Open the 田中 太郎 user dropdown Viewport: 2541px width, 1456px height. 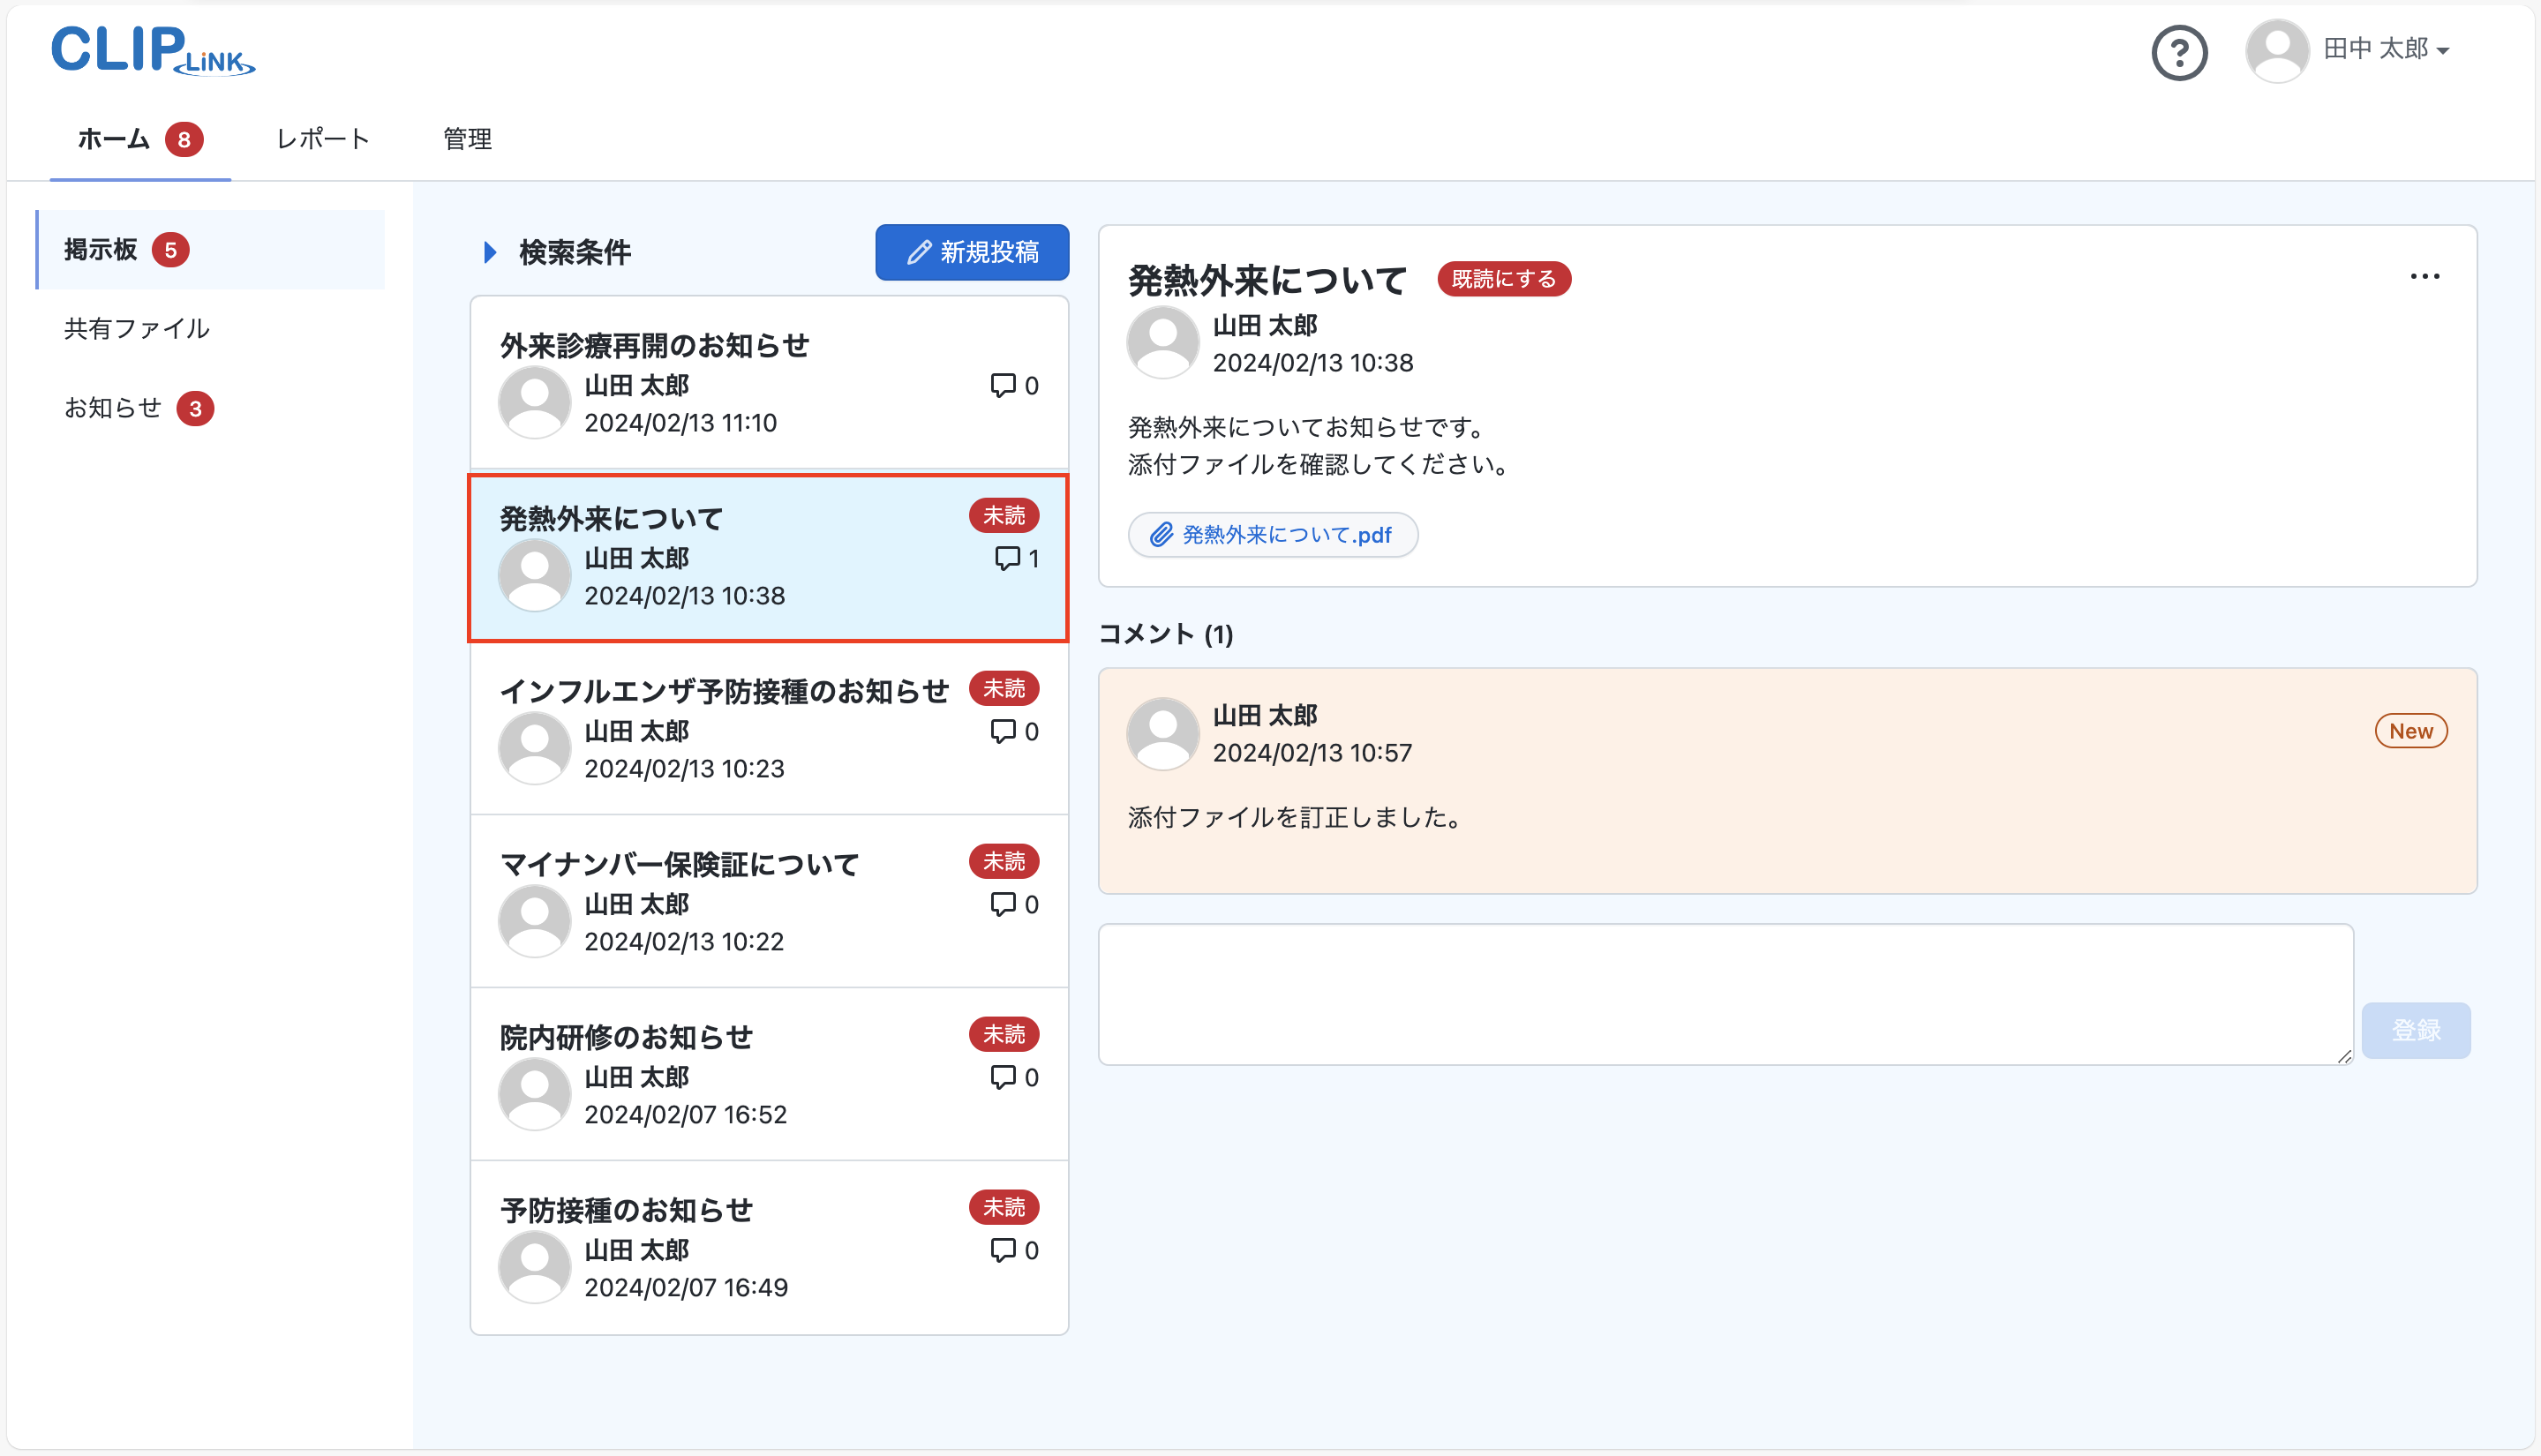click(2386, 49)
